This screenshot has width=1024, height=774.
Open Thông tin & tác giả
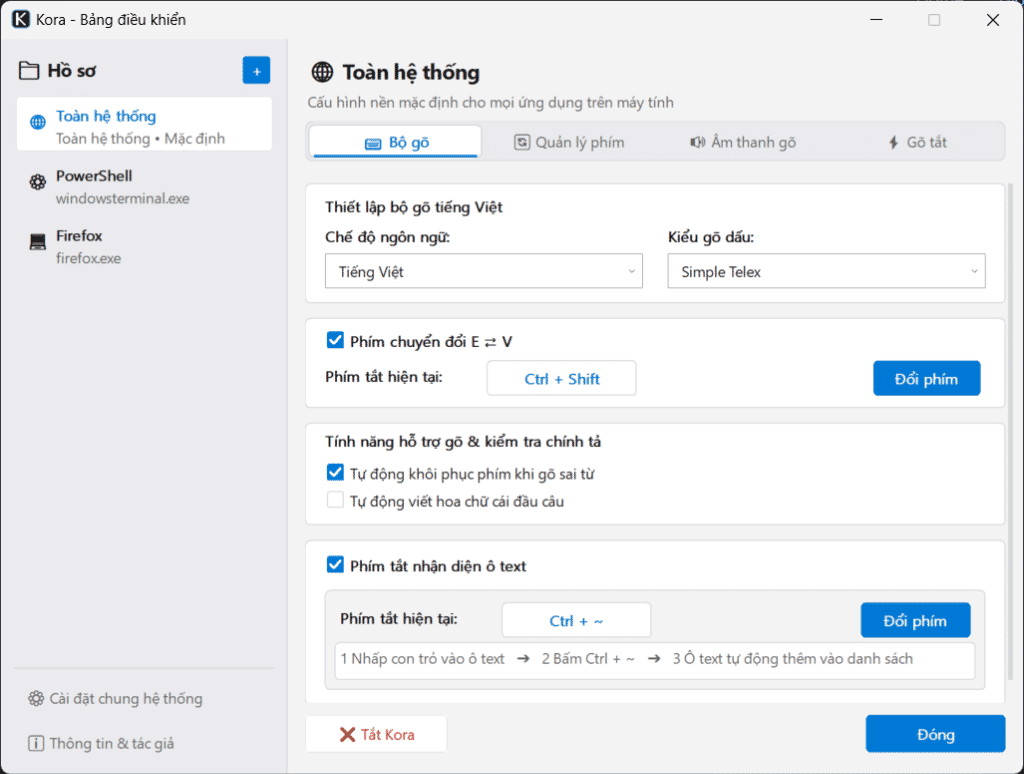coord(101,743)
